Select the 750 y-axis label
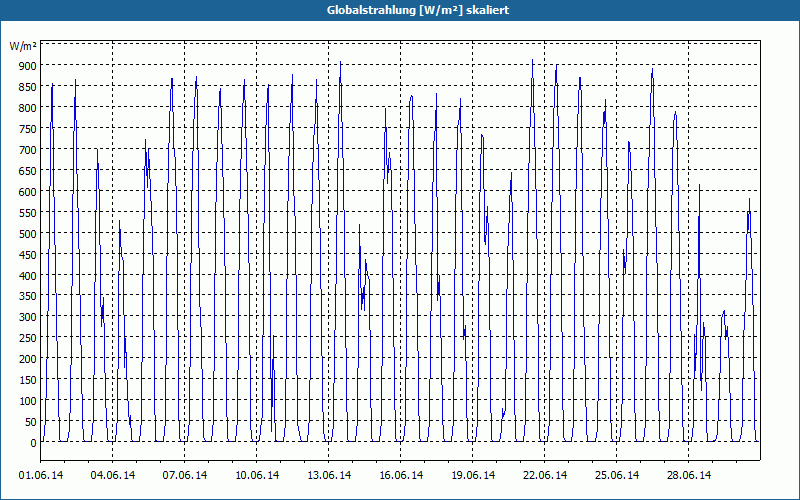Viewport: 800px width, 500px height. coord(28,129)
